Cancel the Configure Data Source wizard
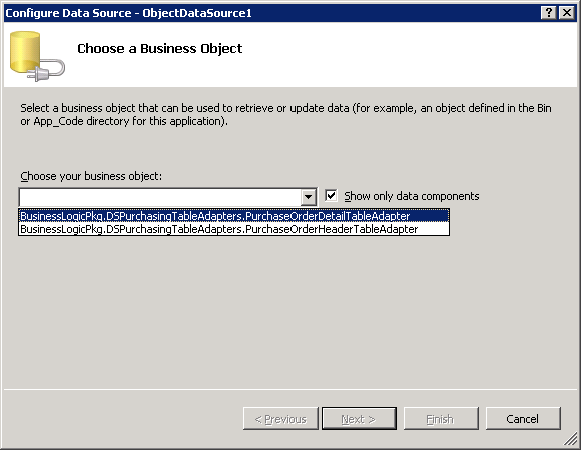581x450 pixels. [x=523, y=419]
